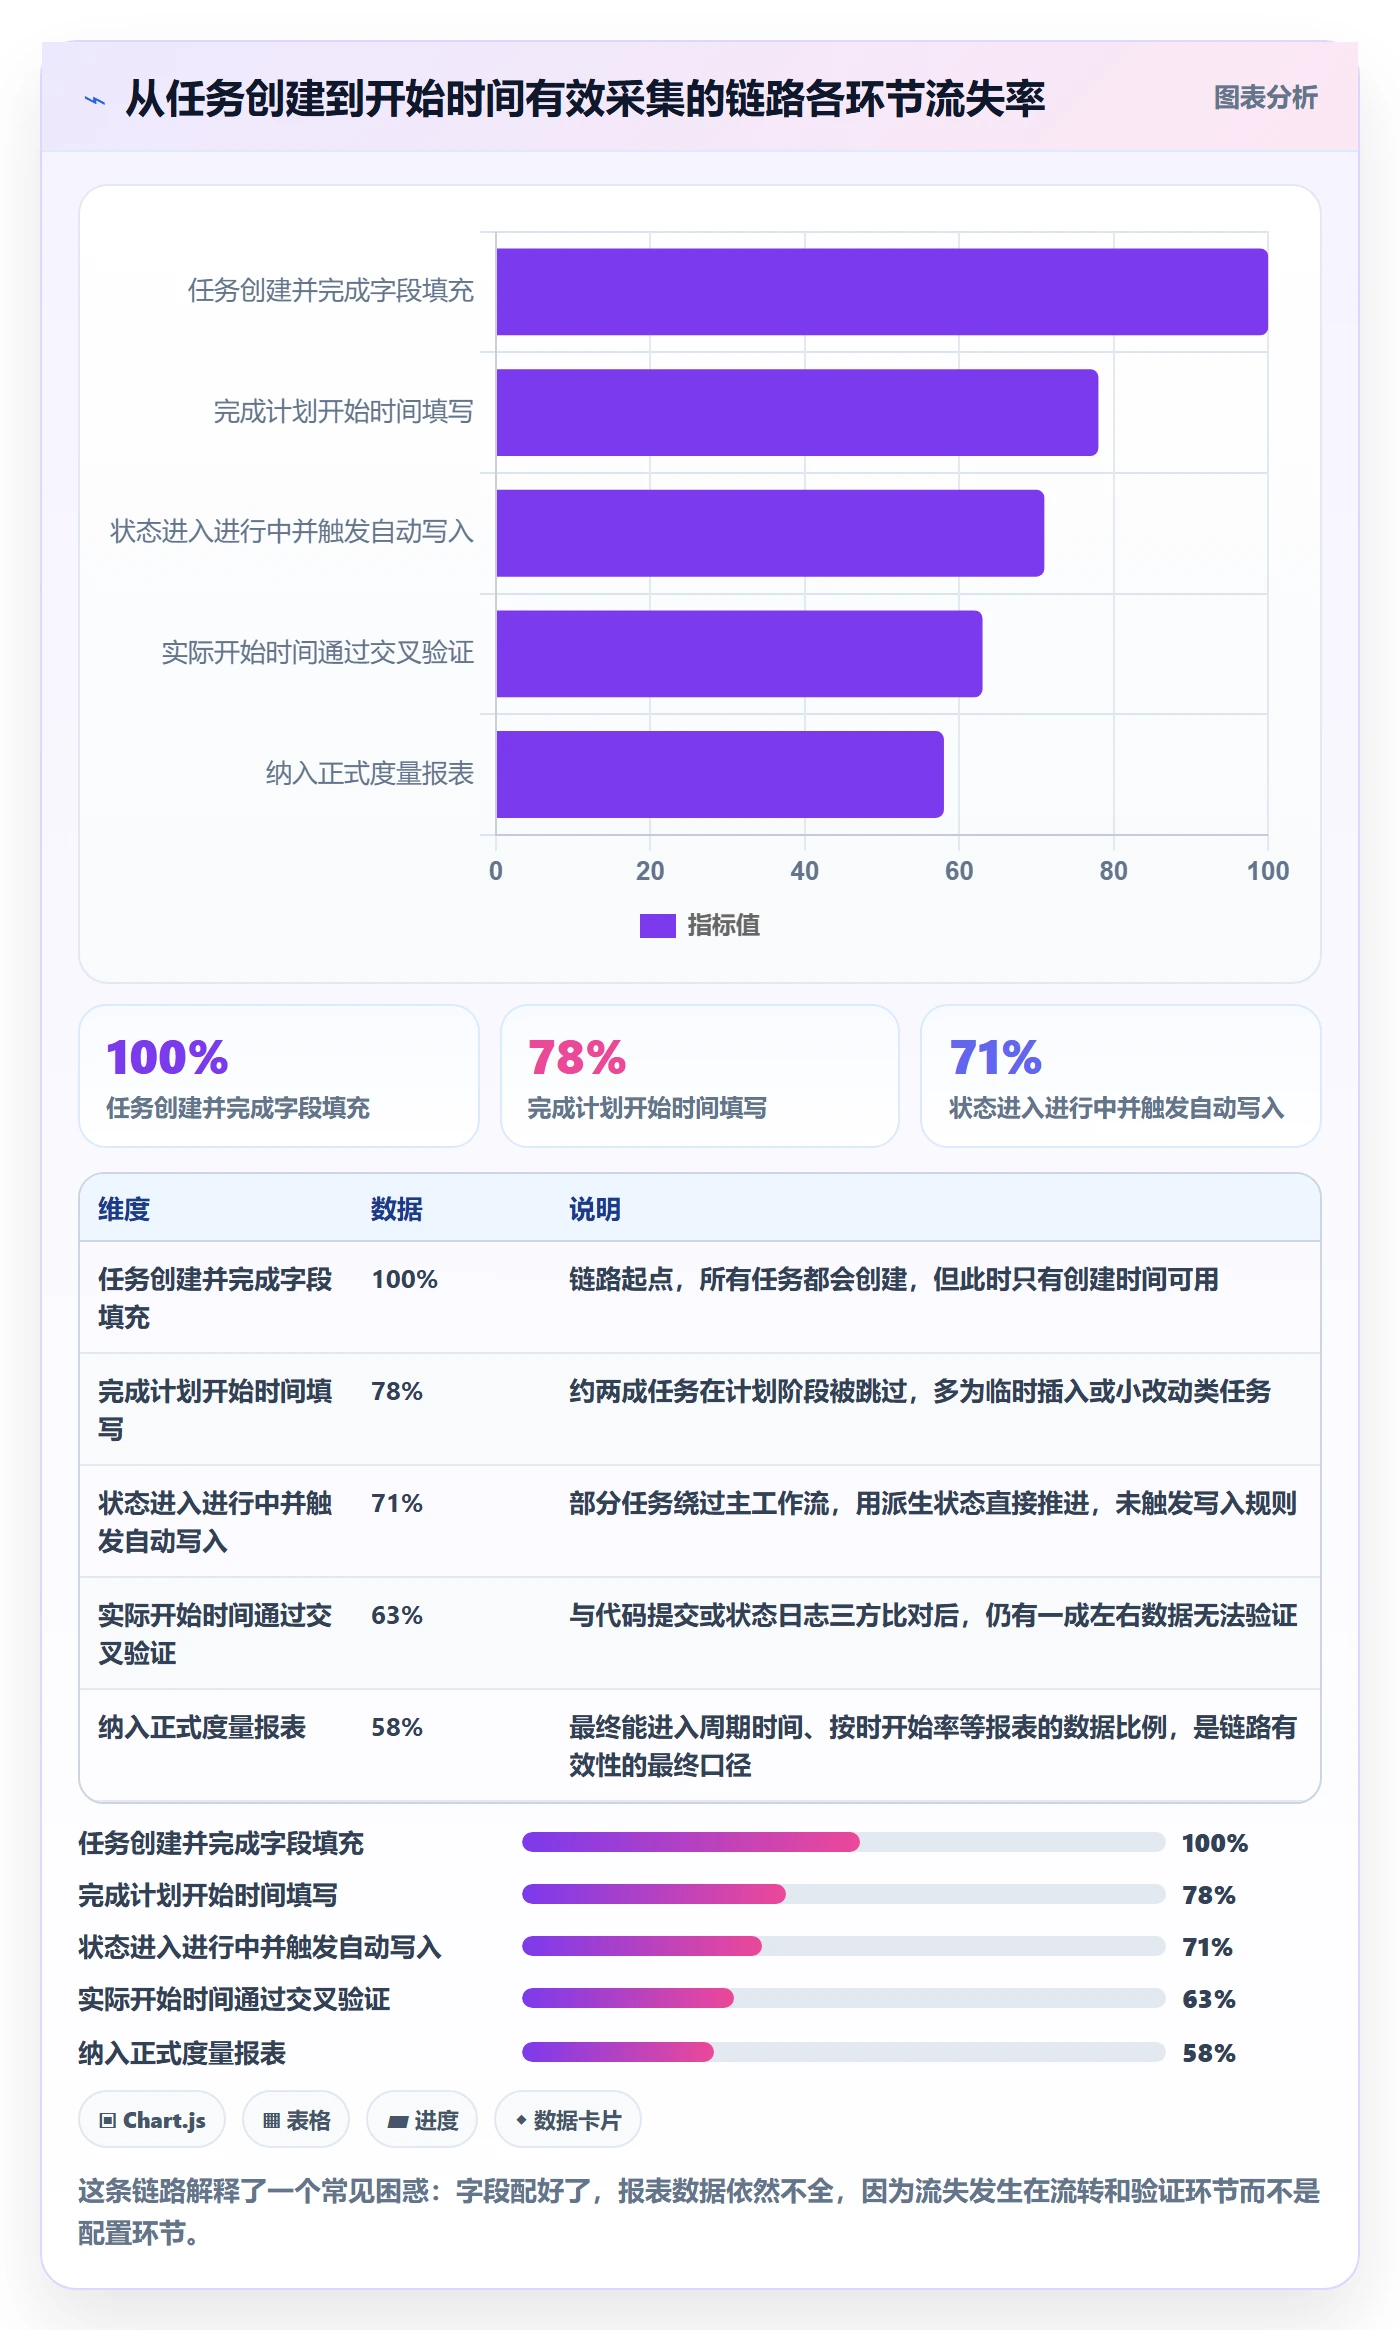Click the main title text
1400x2330 pixels.
585,98
